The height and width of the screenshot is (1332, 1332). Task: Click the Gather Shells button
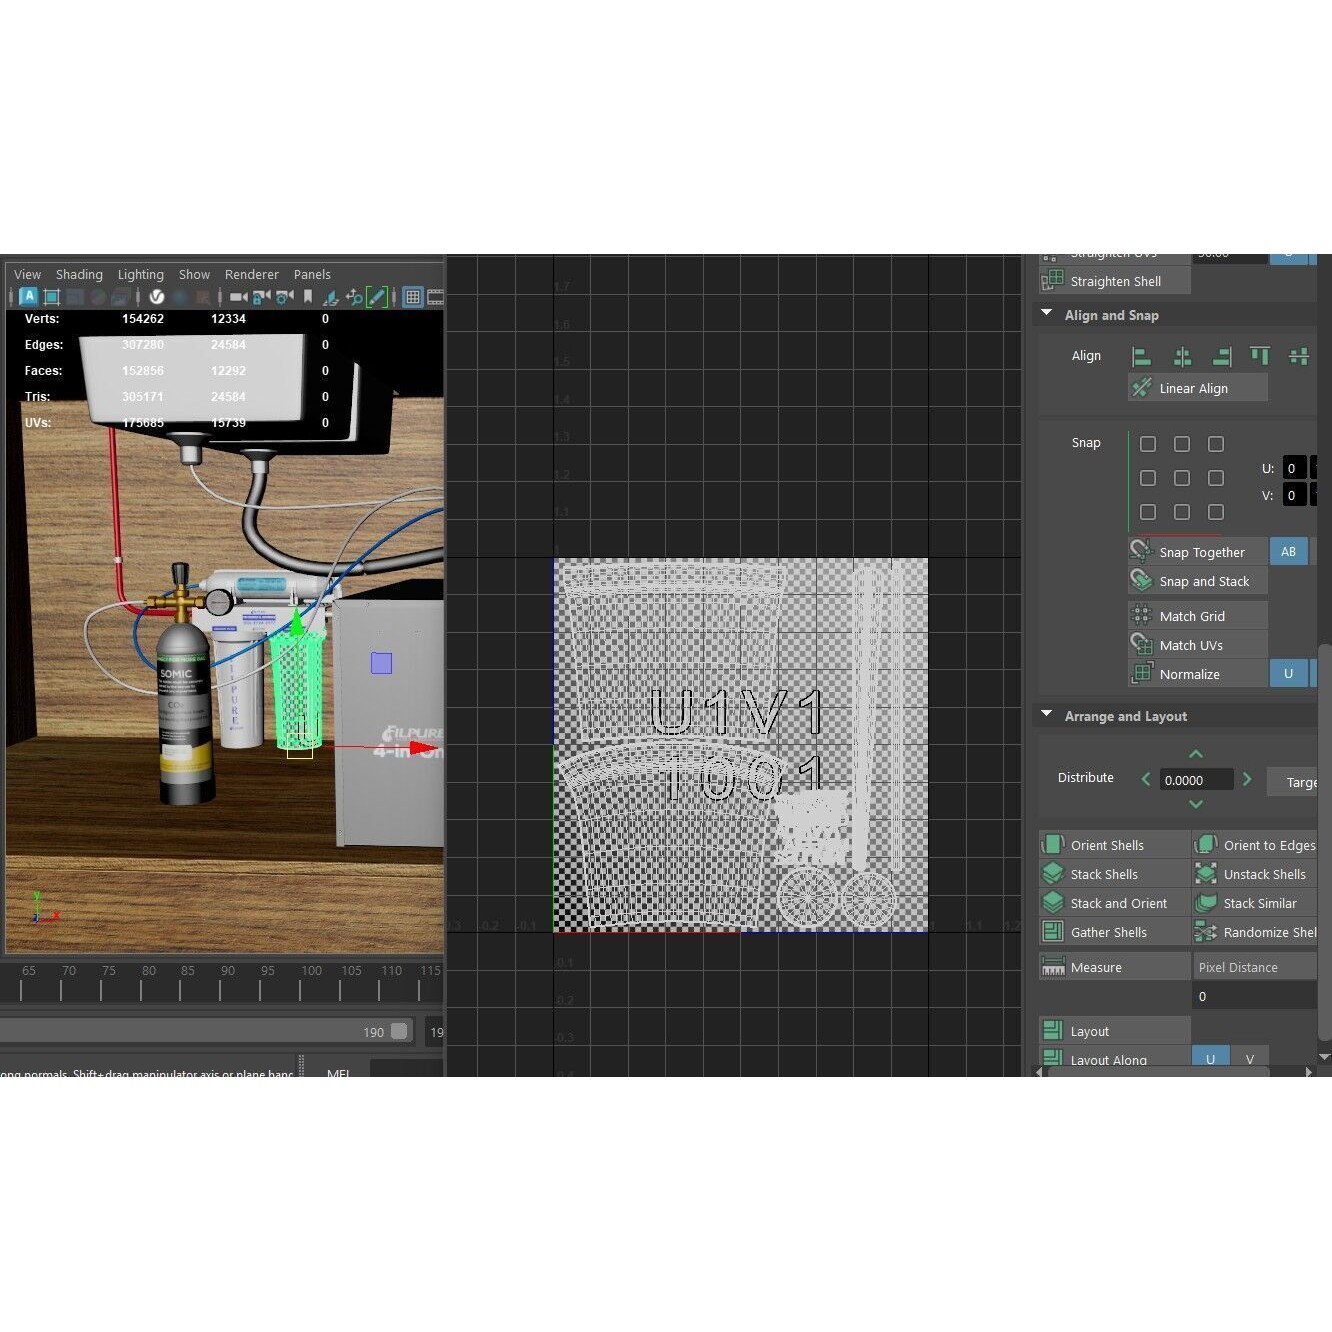coord(1109,931)
